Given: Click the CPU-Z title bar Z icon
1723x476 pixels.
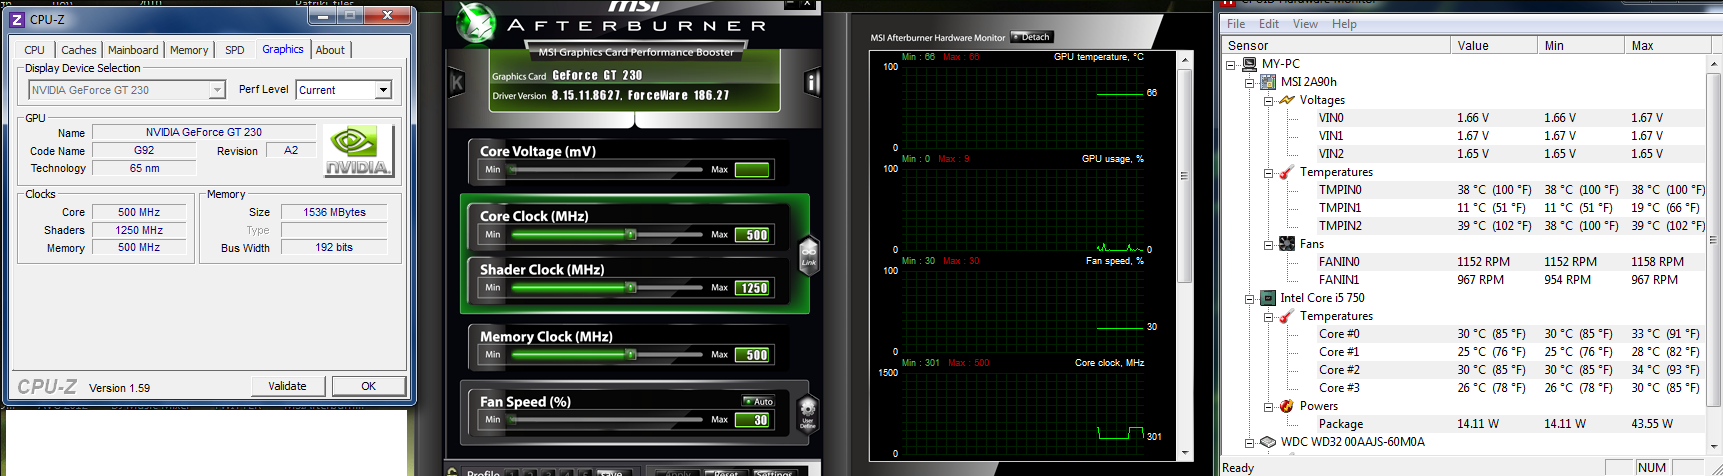Looking at the screenshot, I should [x=17, y=19].
